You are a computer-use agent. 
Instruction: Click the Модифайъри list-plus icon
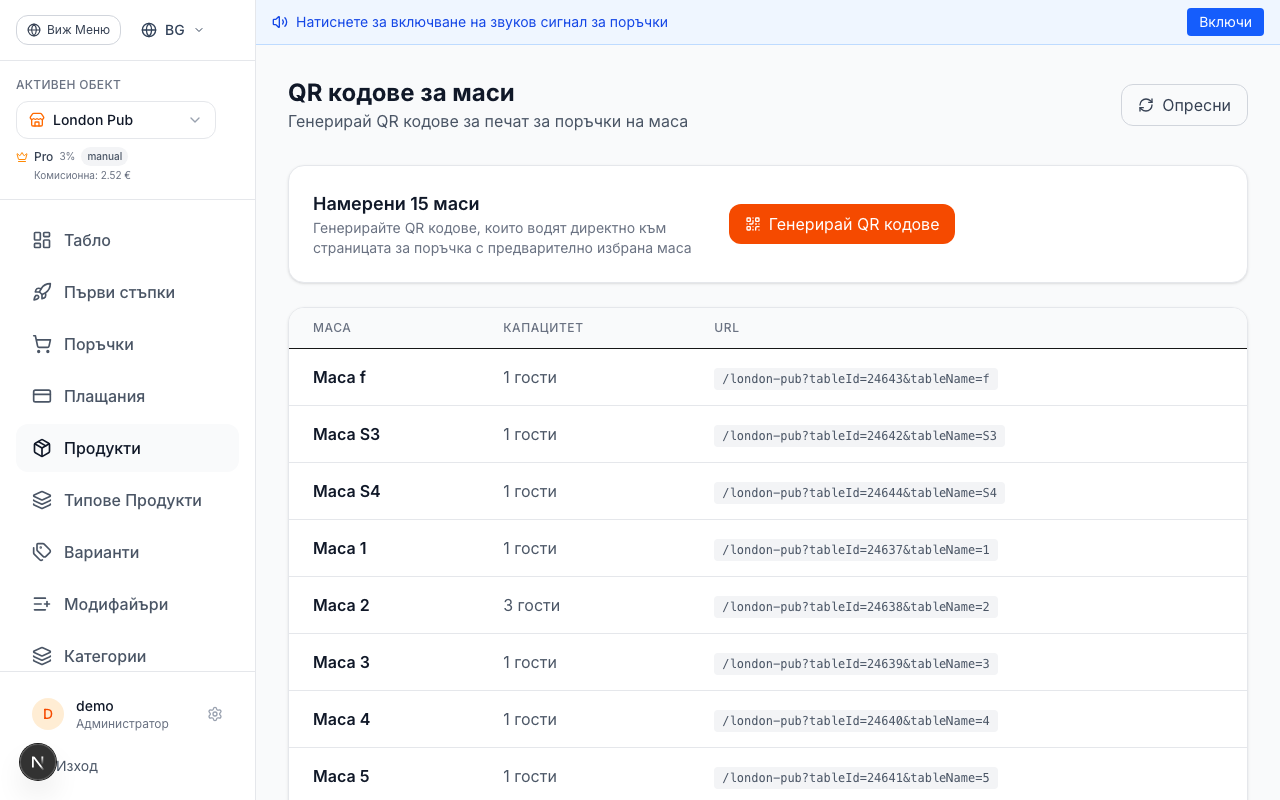click(42, 604)
